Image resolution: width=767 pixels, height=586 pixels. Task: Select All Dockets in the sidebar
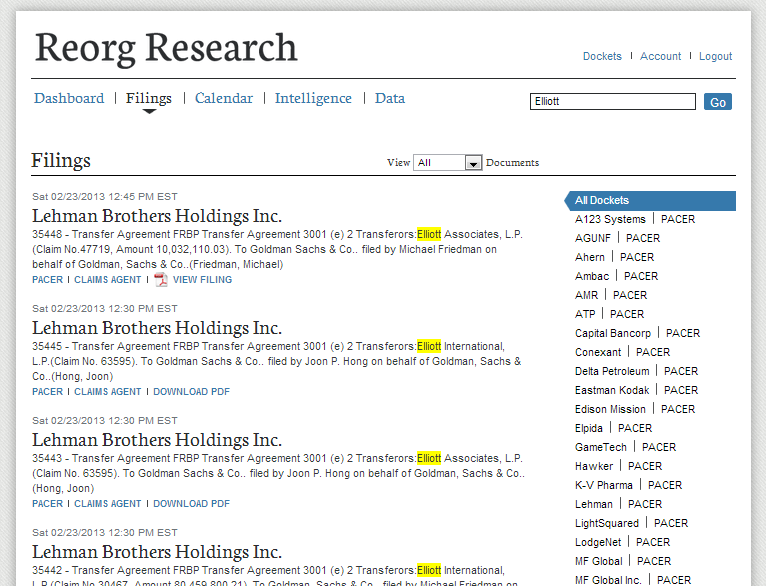tap(650, 201)
